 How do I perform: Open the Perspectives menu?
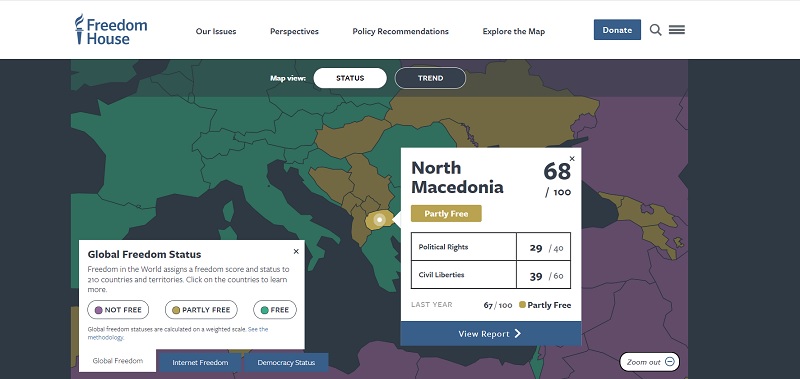[294, 31]
